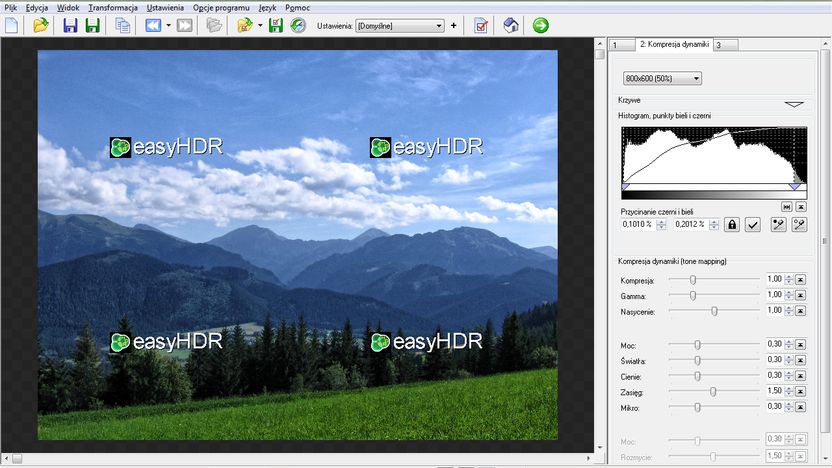The width and height of the screenshot is (832, 468).
Task: Click the checkmark button beside clipping values
Action: pos(752,224)
